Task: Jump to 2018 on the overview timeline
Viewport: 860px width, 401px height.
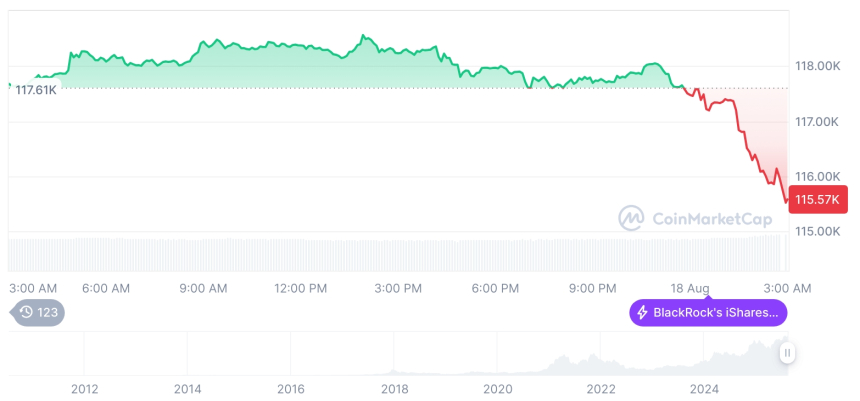Action: [394, 388]
